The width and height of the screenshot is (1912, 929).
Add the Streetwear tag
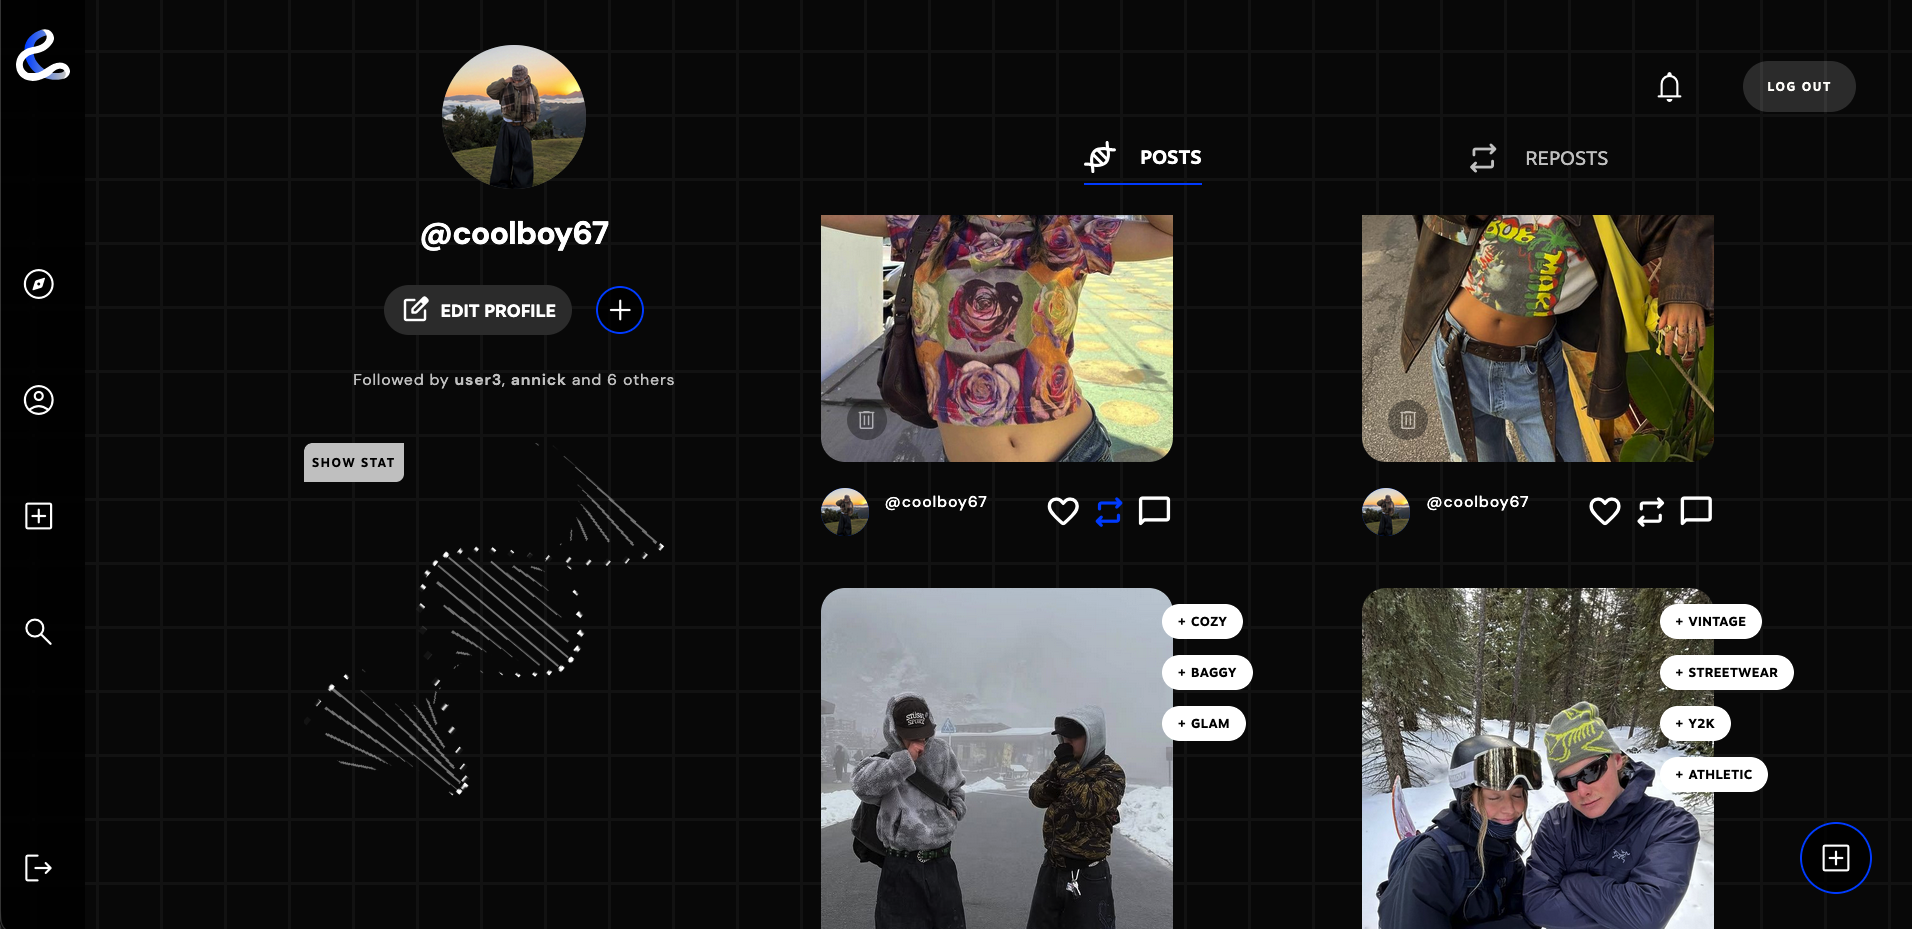tap(1727, 672)
